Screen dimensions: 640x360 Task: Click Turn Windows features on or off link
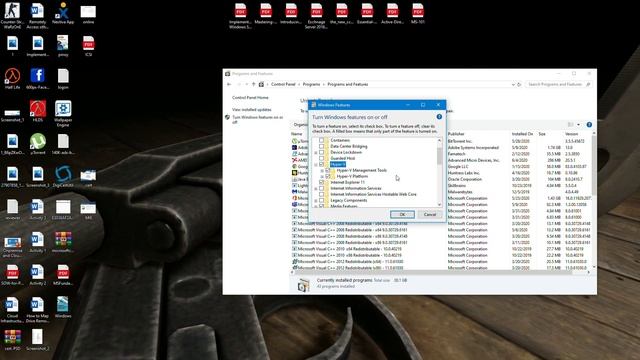pyautogui.click(x=257, y=119)
